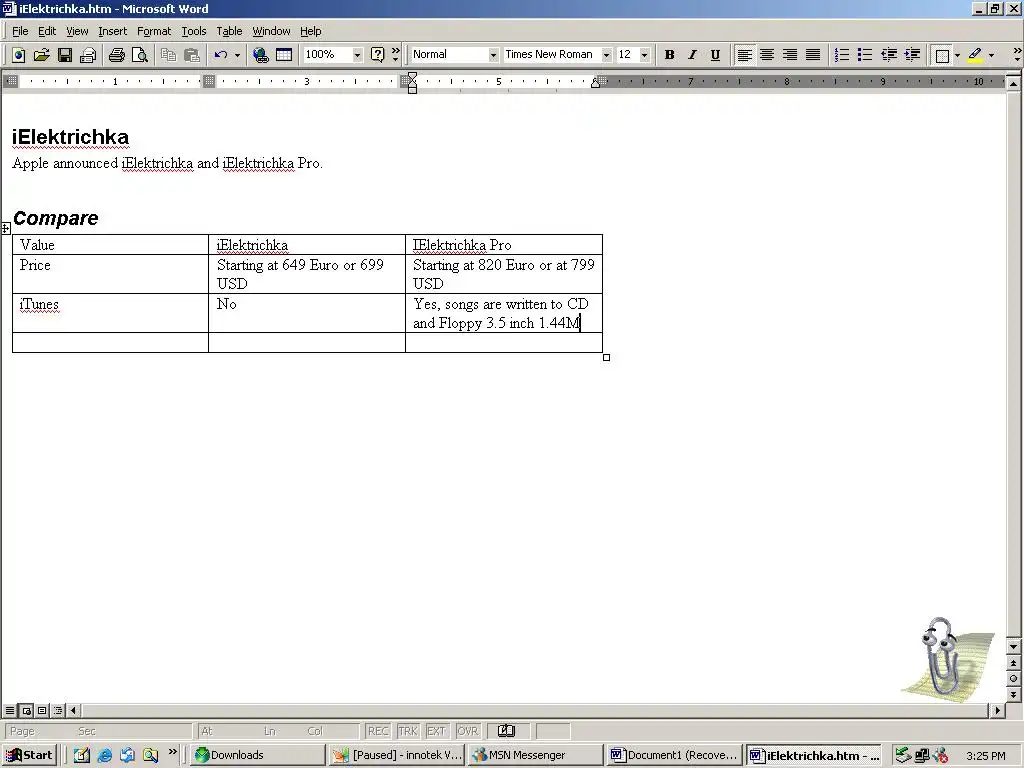The width and height of the screenshot is (1024, 768).
Task: Apply the Outside Border button
Action: [x=942, y=56]
